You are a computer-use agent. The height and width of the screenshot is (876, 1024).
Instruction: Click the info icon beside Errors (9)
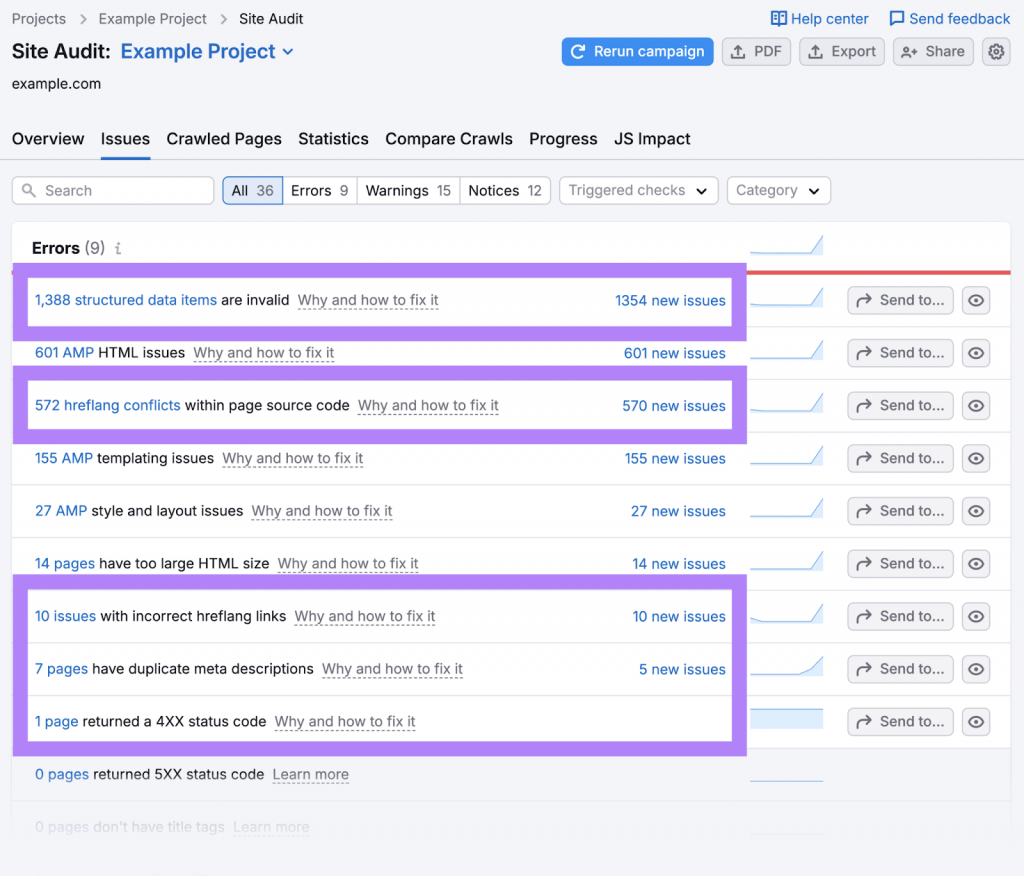(118, 248)
